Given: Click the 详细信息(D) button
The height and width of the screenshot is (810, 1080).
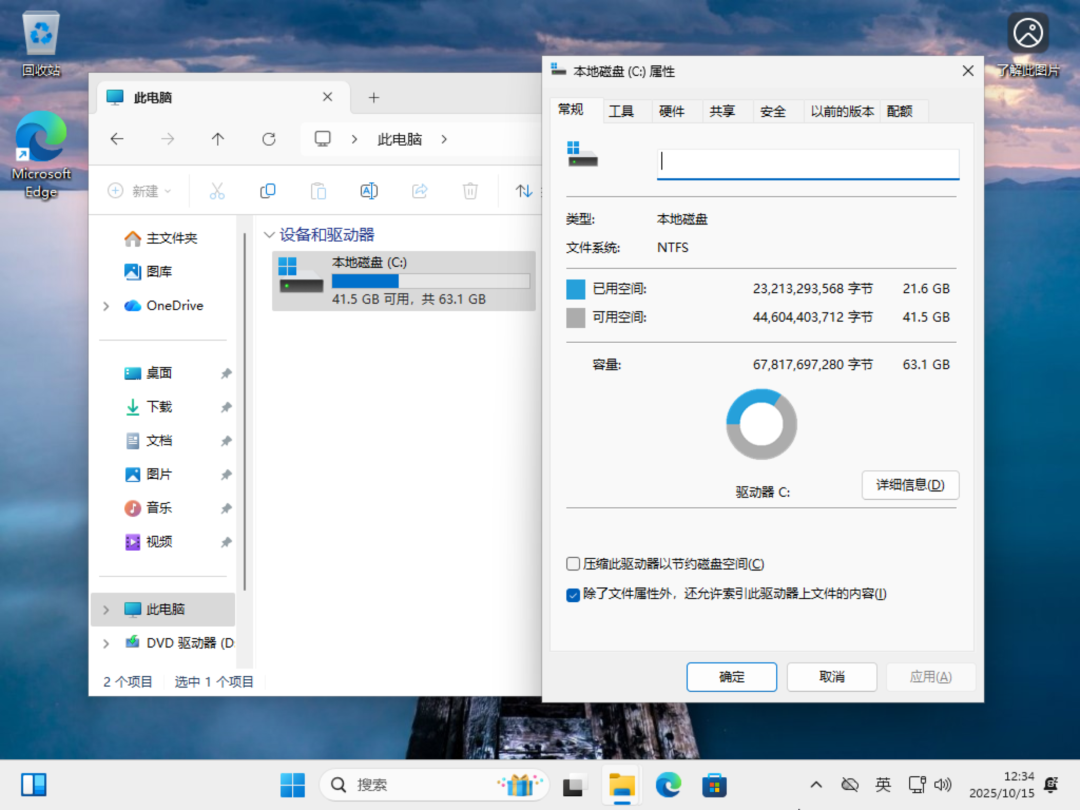Looking at the screenshot, I should tap(910, 485).
